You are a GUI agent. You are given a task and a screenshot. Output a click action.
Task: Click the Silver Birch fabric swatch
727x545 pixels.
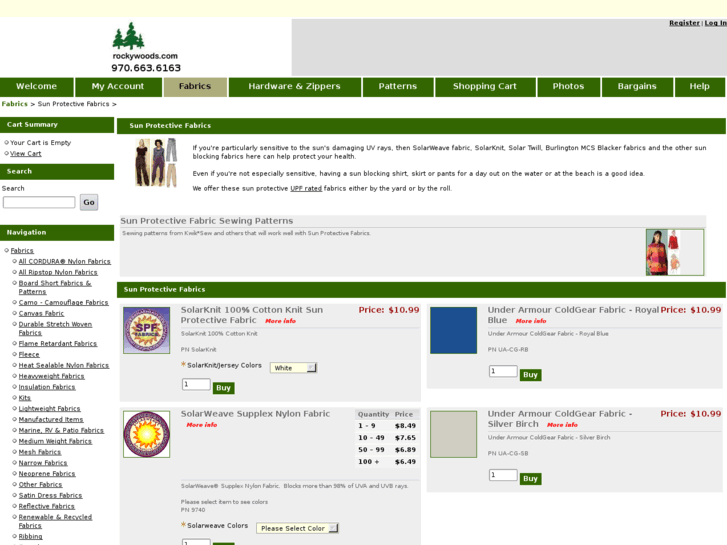pos(453,434)
